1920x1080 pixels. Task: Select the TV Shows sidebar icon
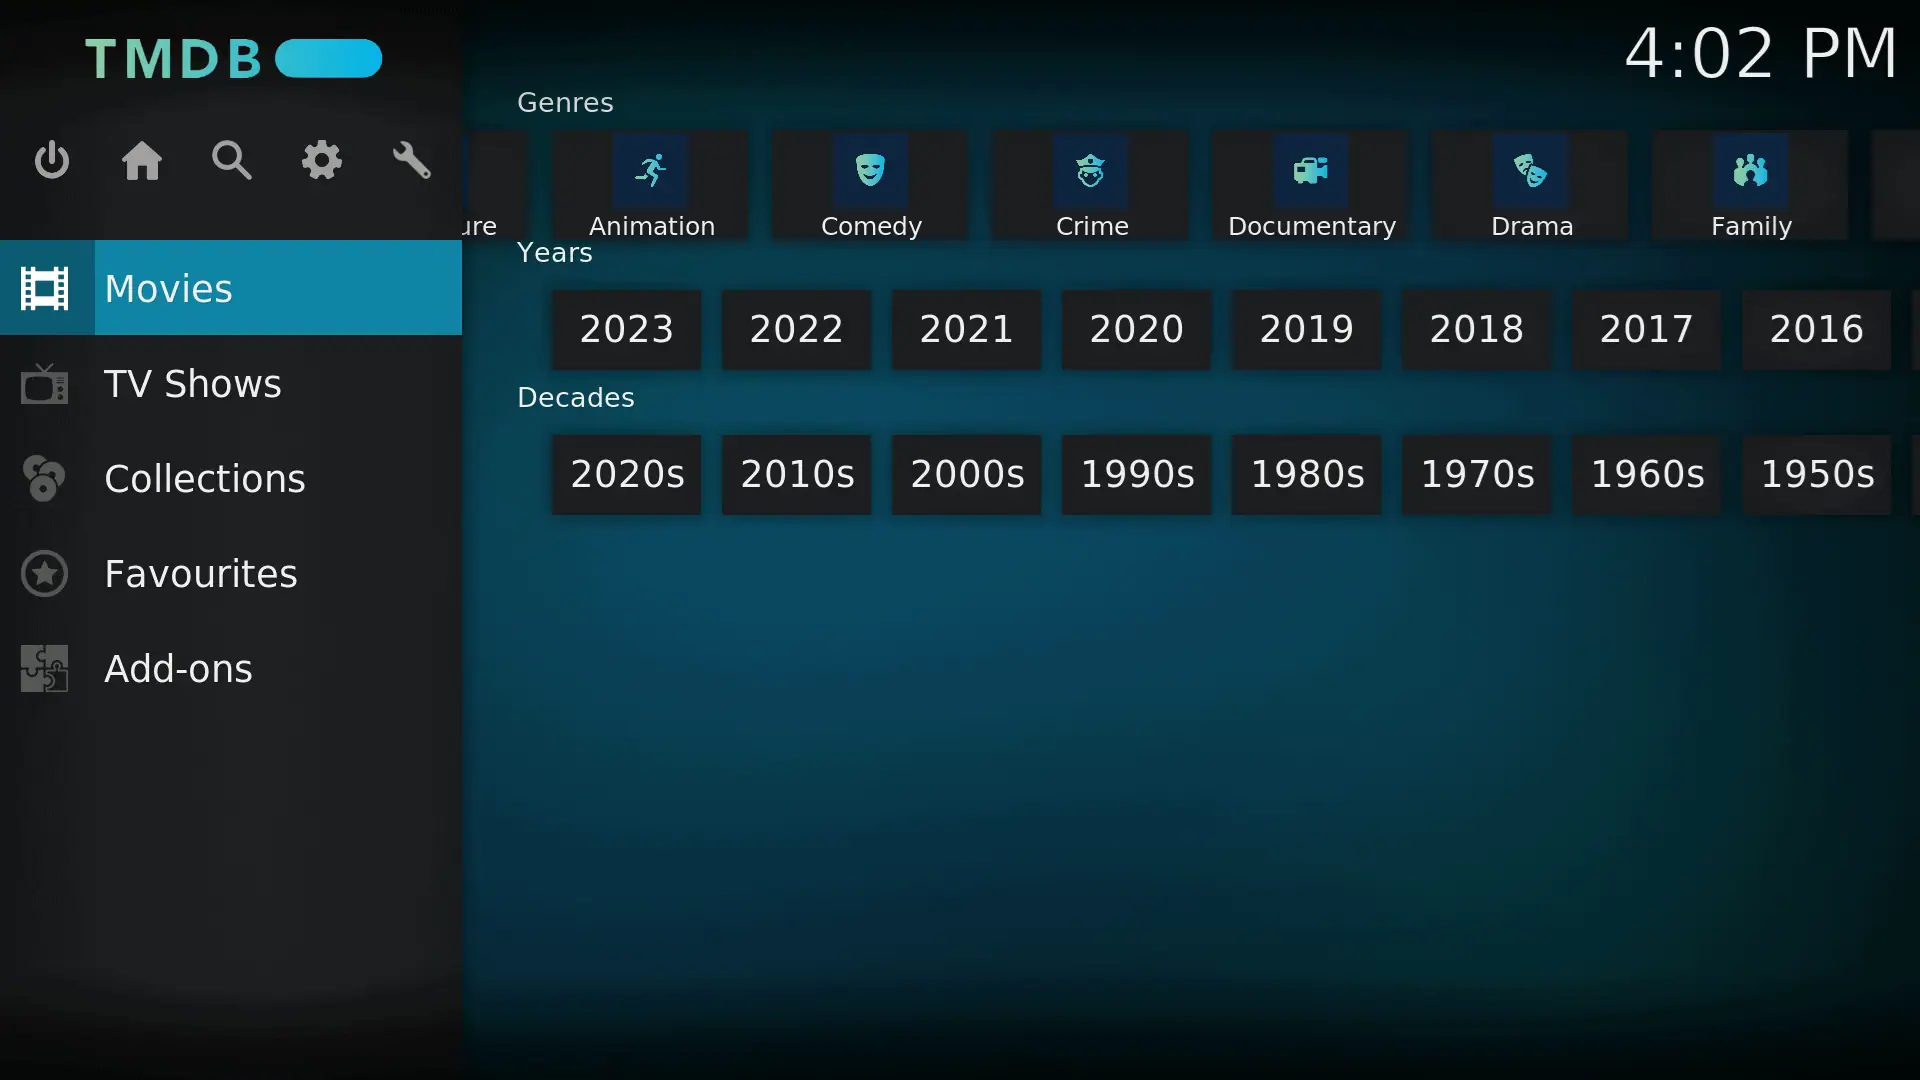(44, 384)
